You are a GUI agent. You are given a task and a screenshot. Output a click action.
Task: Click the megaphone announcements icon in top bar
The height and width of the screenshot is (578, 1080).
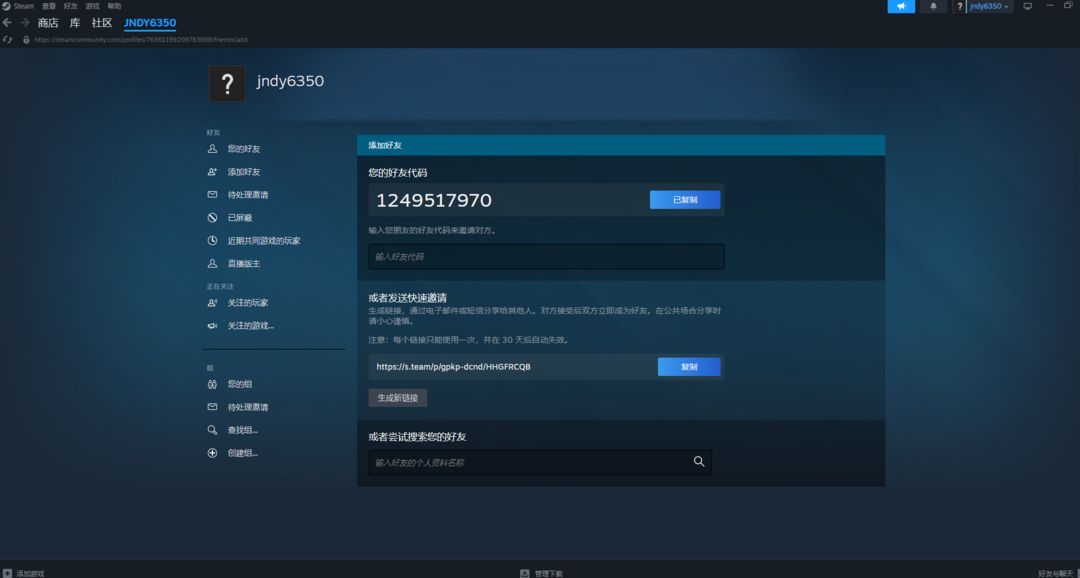point(901,6)
